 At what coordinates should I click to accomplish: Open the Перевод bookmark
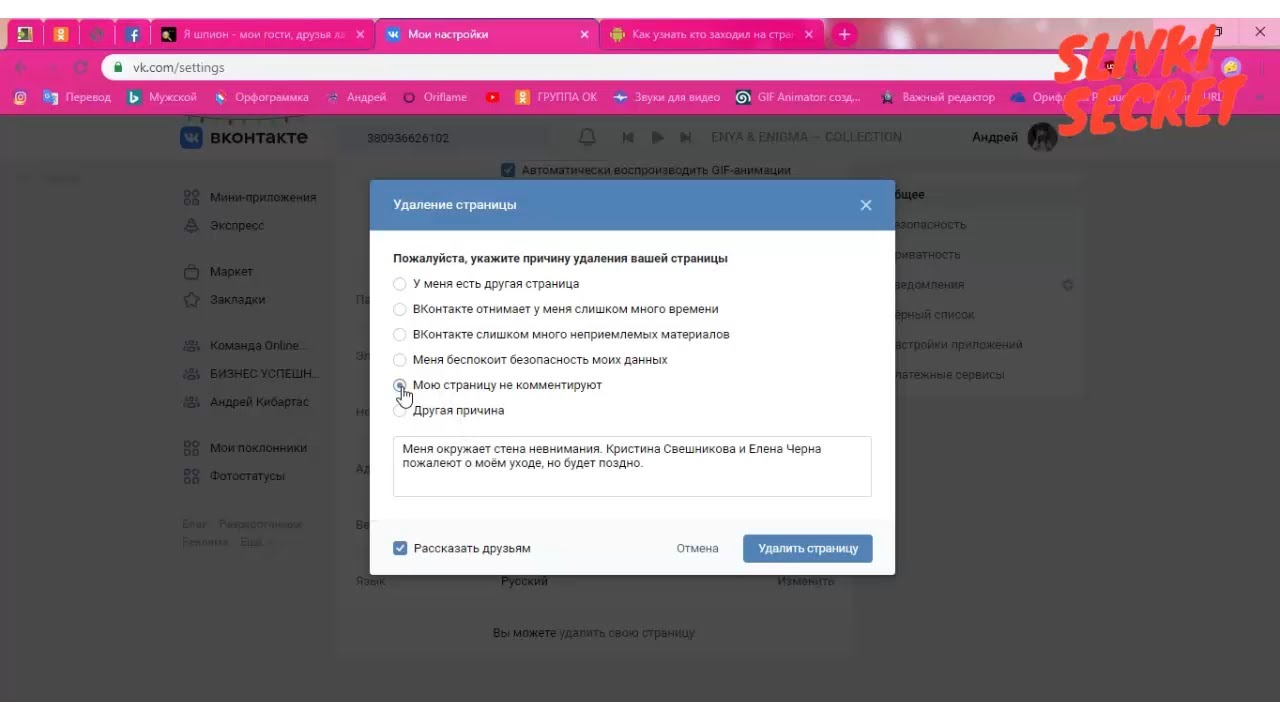77,97
